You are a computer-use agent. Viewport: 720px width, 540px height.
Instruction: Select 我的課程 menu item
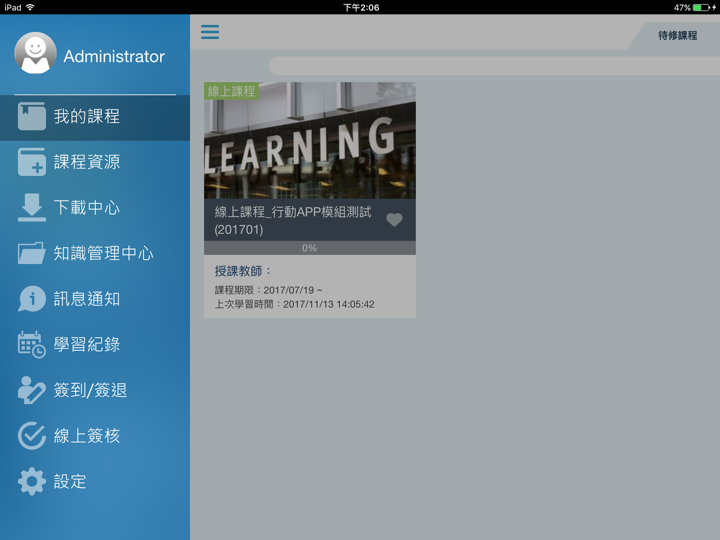(87, 117)
